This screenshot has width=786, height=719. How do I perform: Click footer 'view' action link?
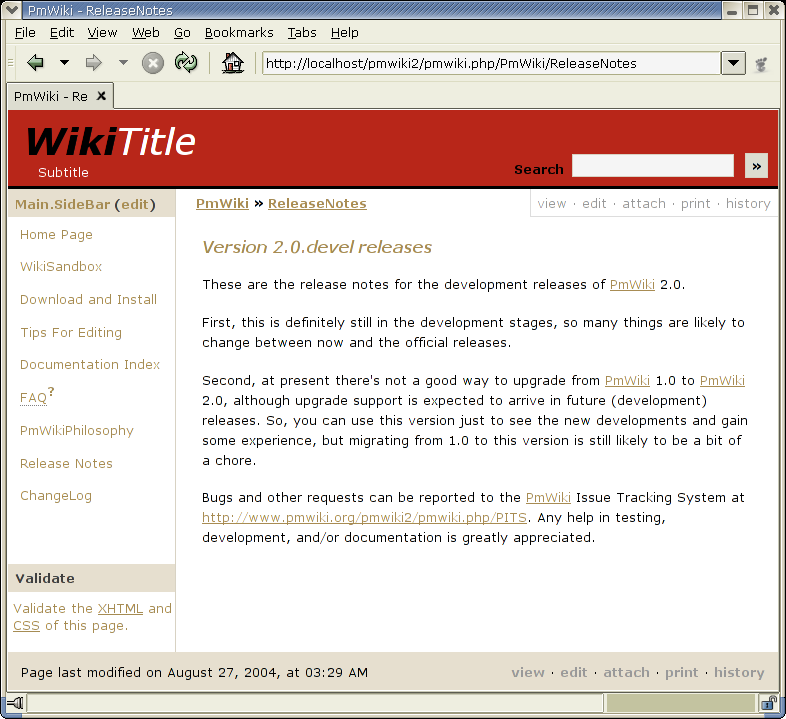coord(528,672)
